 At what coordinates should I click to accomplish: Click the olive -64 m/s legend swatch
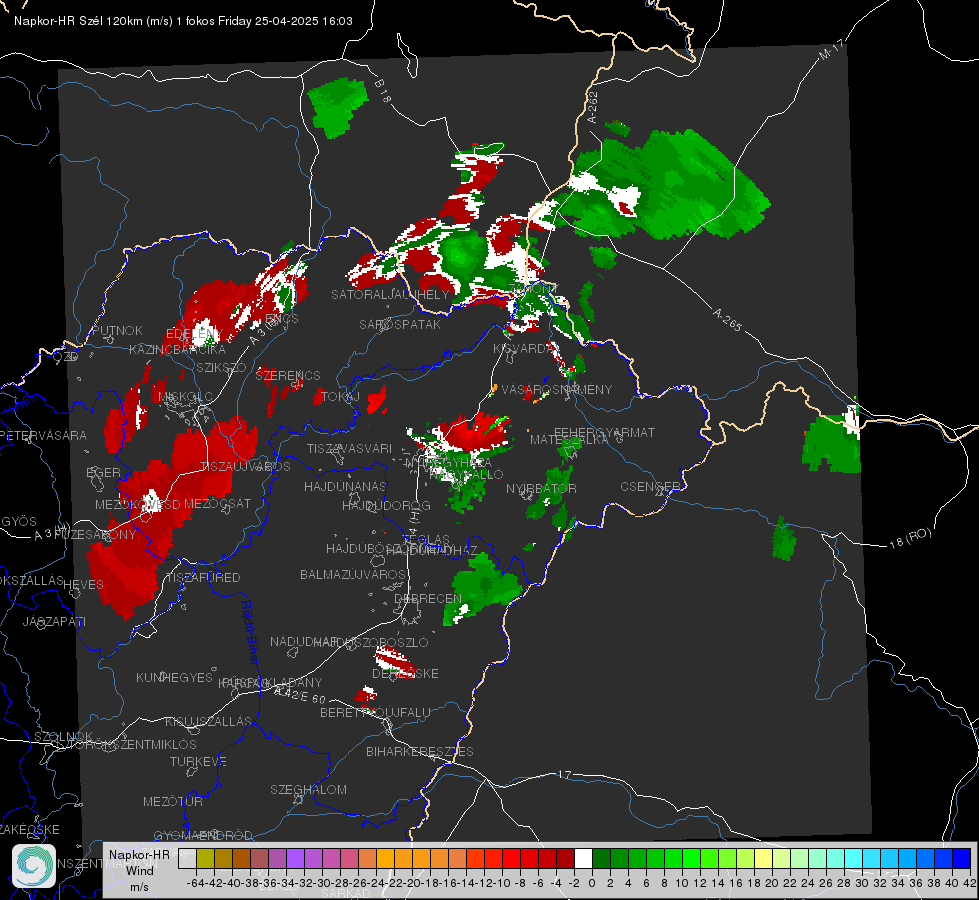pos(205,859)
